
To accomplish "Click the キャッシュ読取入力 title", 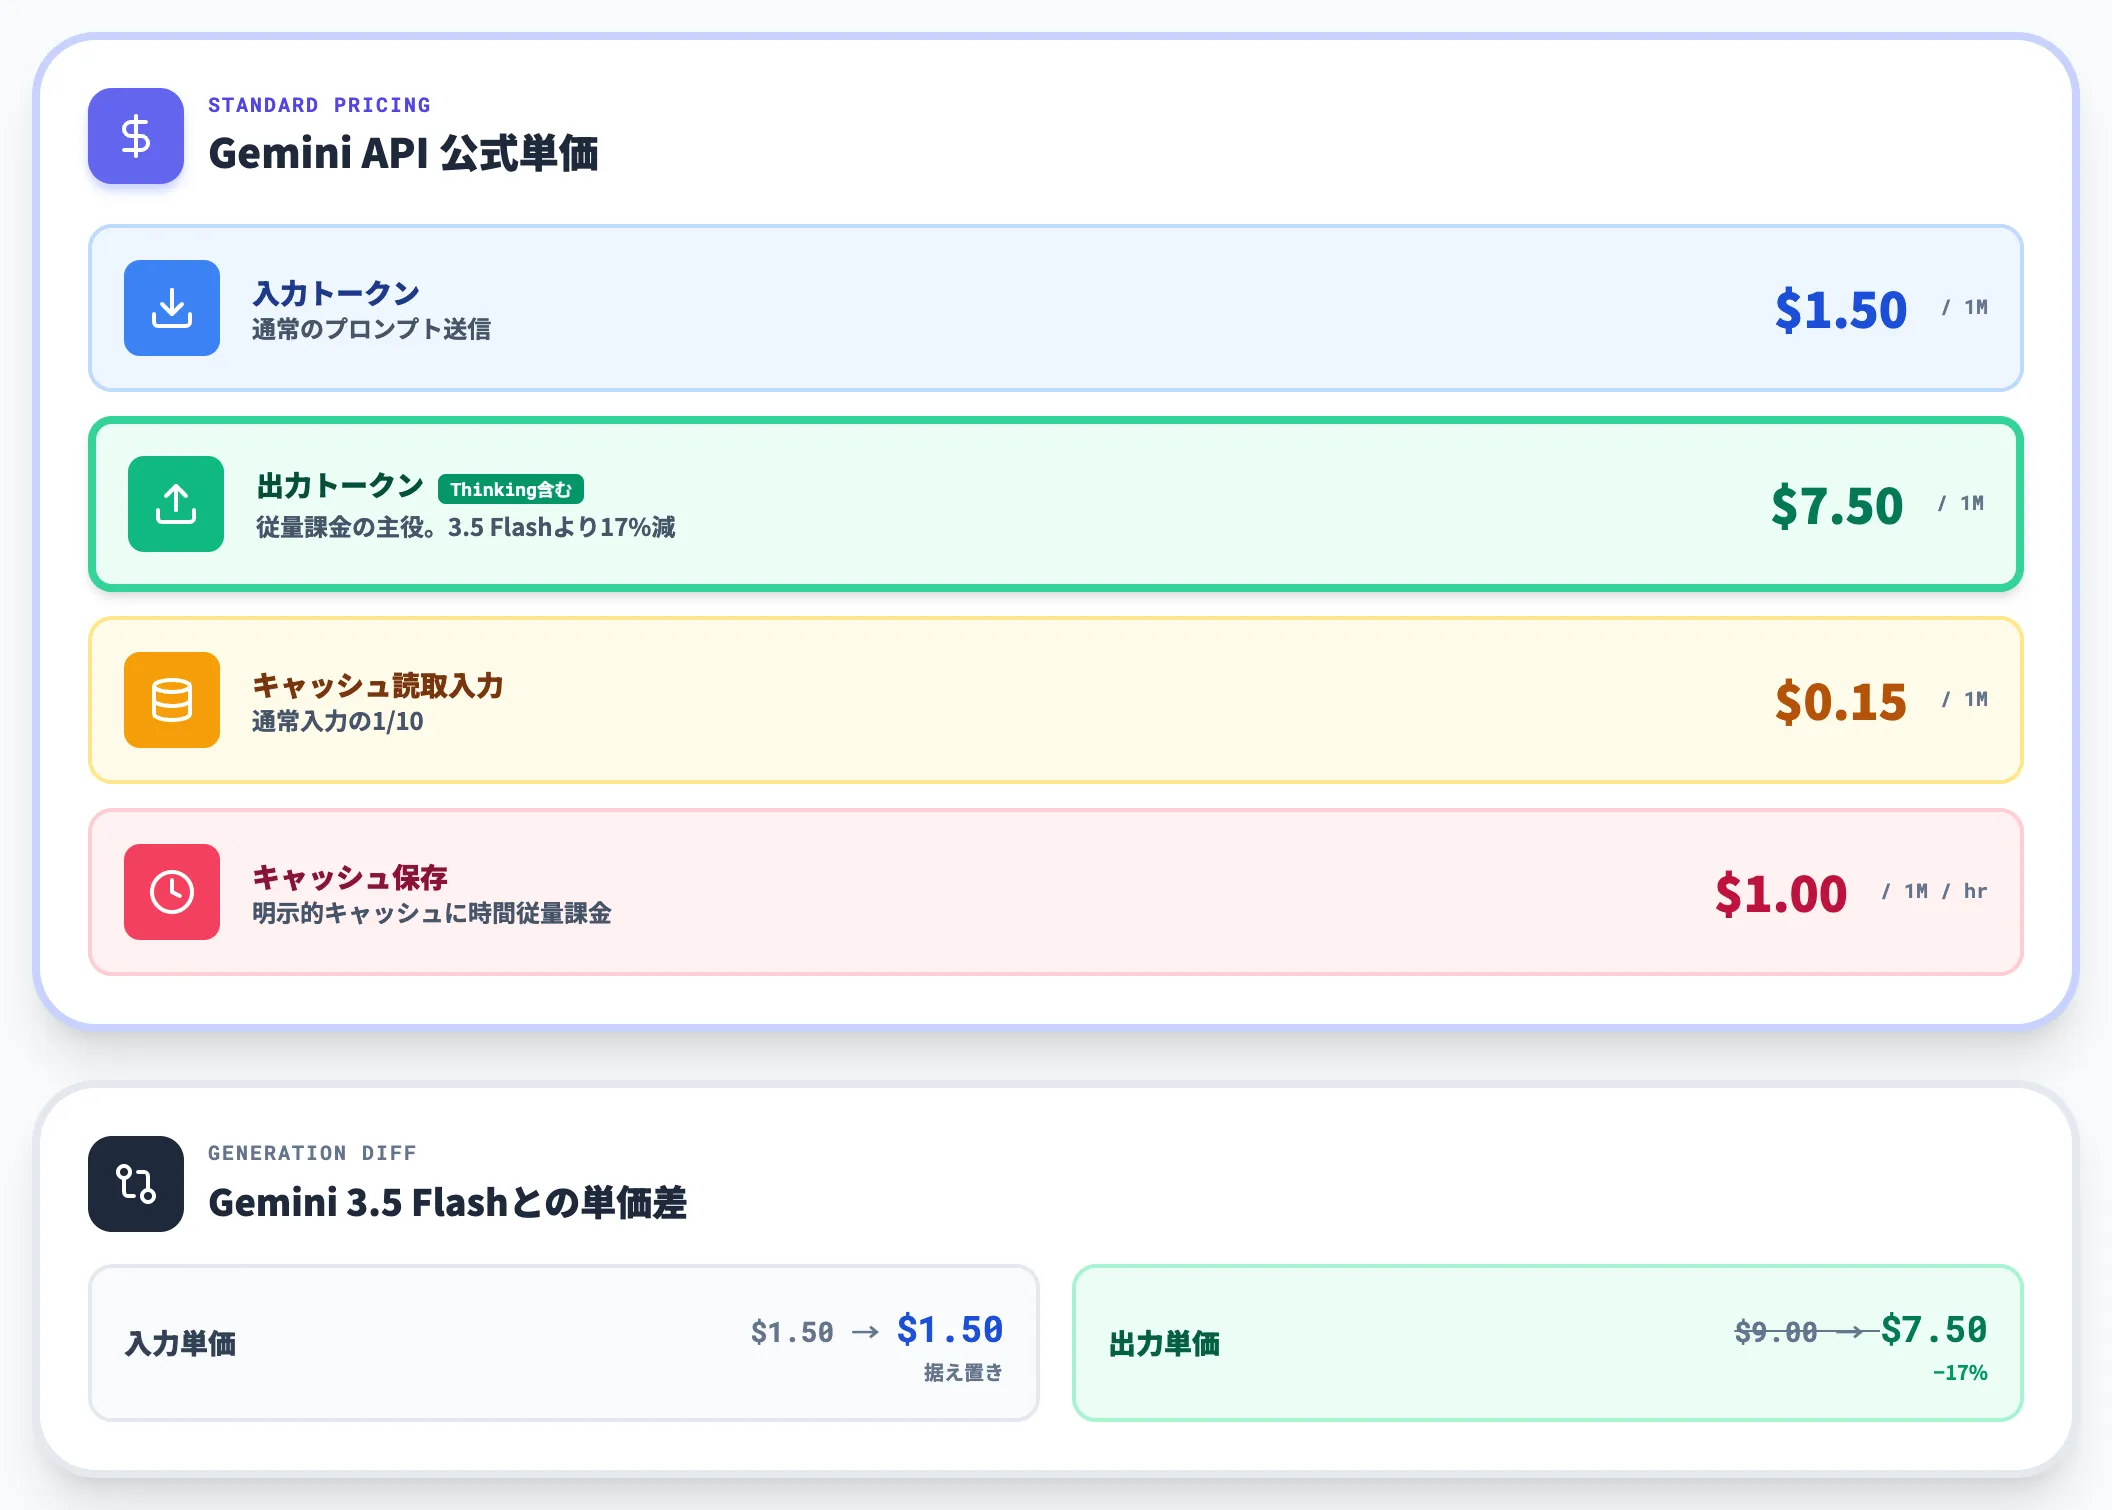I will pyautogui.click(x=378, y=685).
